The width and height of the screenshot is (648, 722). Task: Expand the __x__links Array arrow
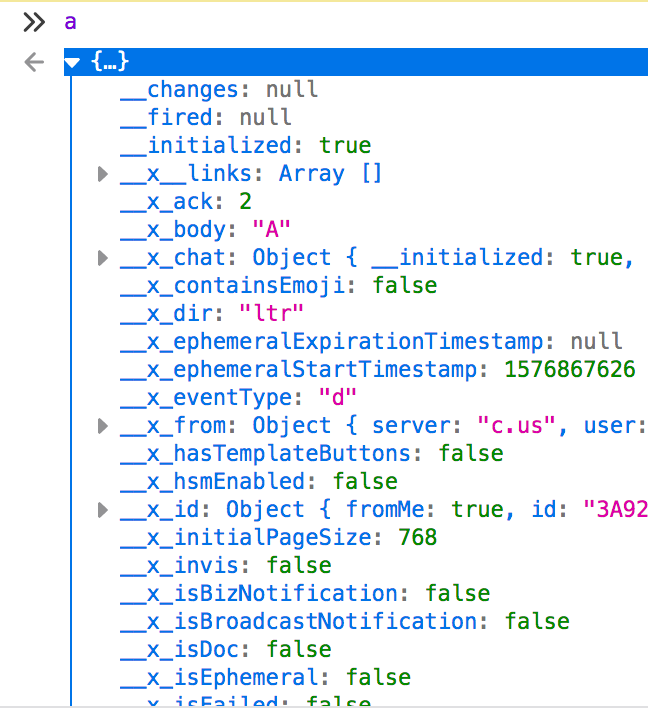click(102, 174)
